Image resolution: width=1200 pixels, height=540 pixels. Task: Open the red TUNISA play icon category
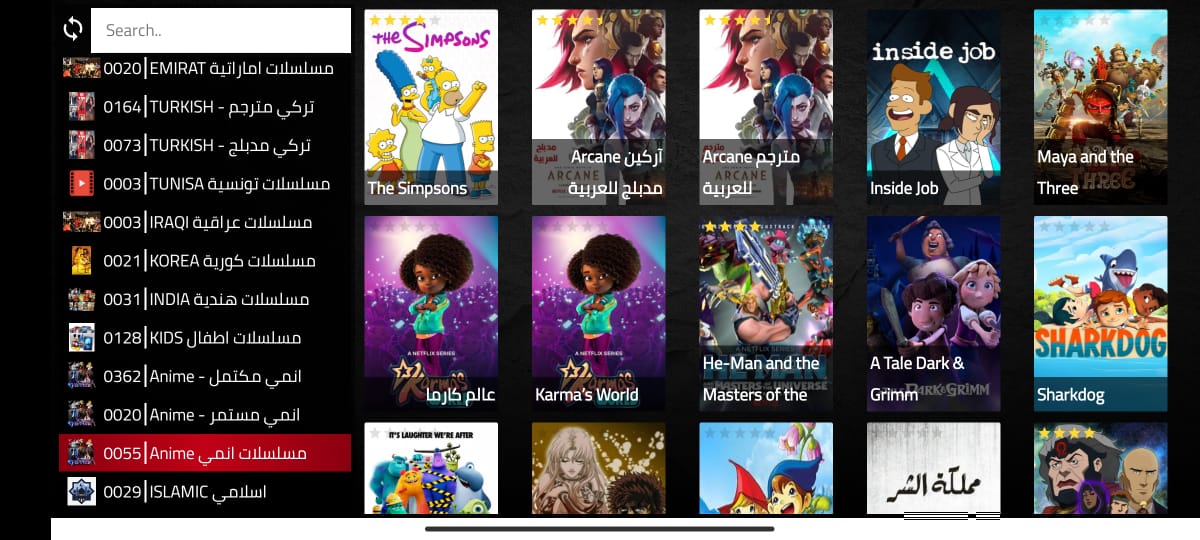coord(81,183)
